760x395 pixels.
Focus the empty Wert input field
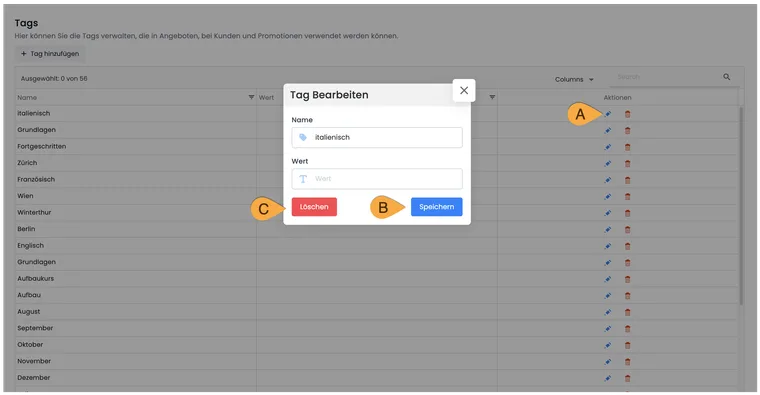[377, 179]
